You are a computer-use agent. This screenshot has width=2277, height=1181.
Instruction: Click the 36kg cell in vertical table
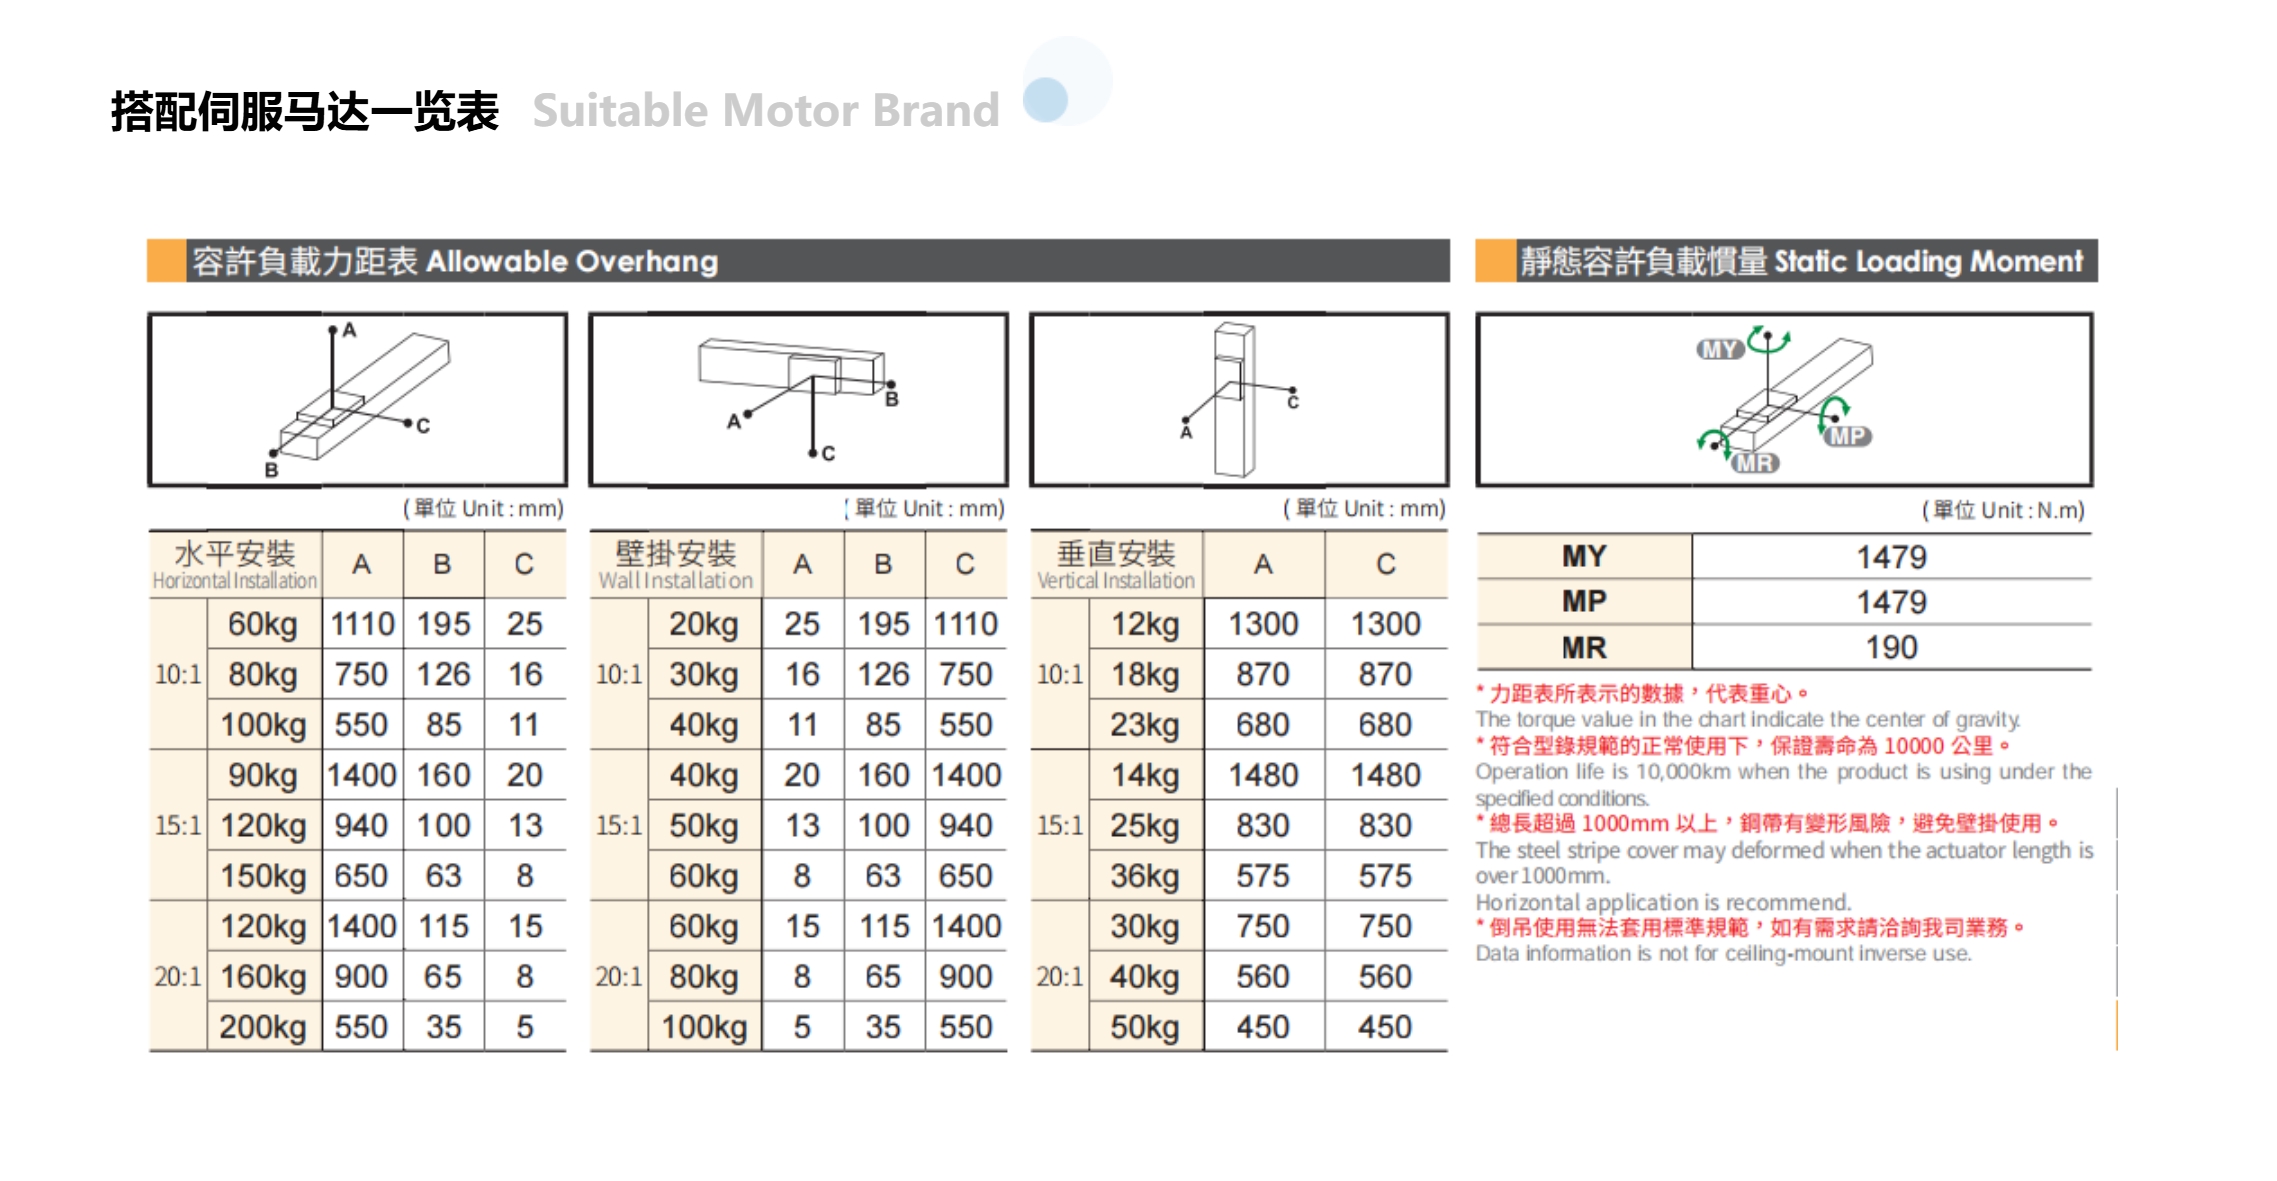click(x=1145, y=876)
